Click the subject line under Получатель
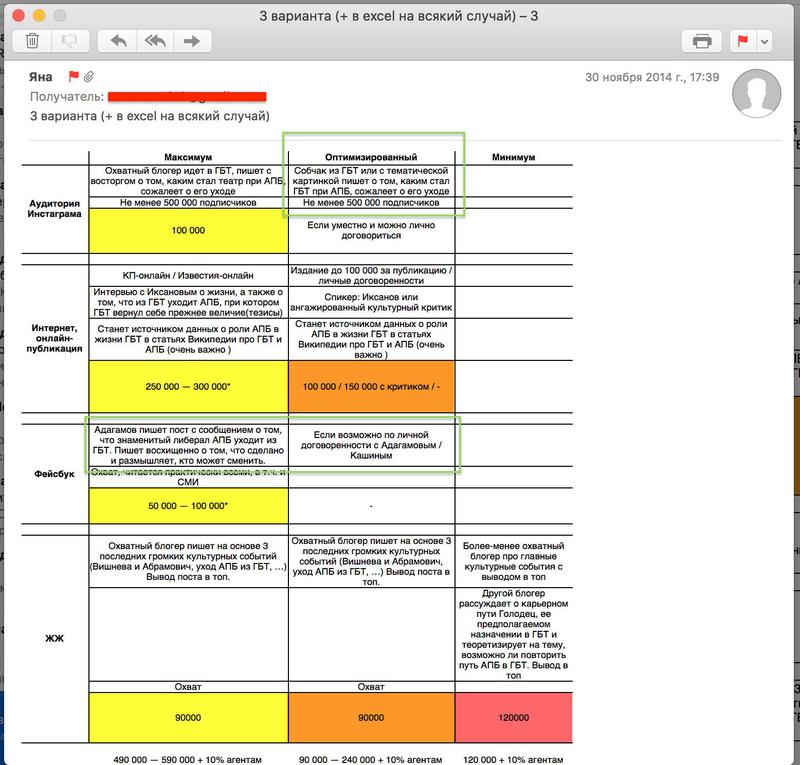Viewport: 800px width, 765px height. (x=149, y=116)
